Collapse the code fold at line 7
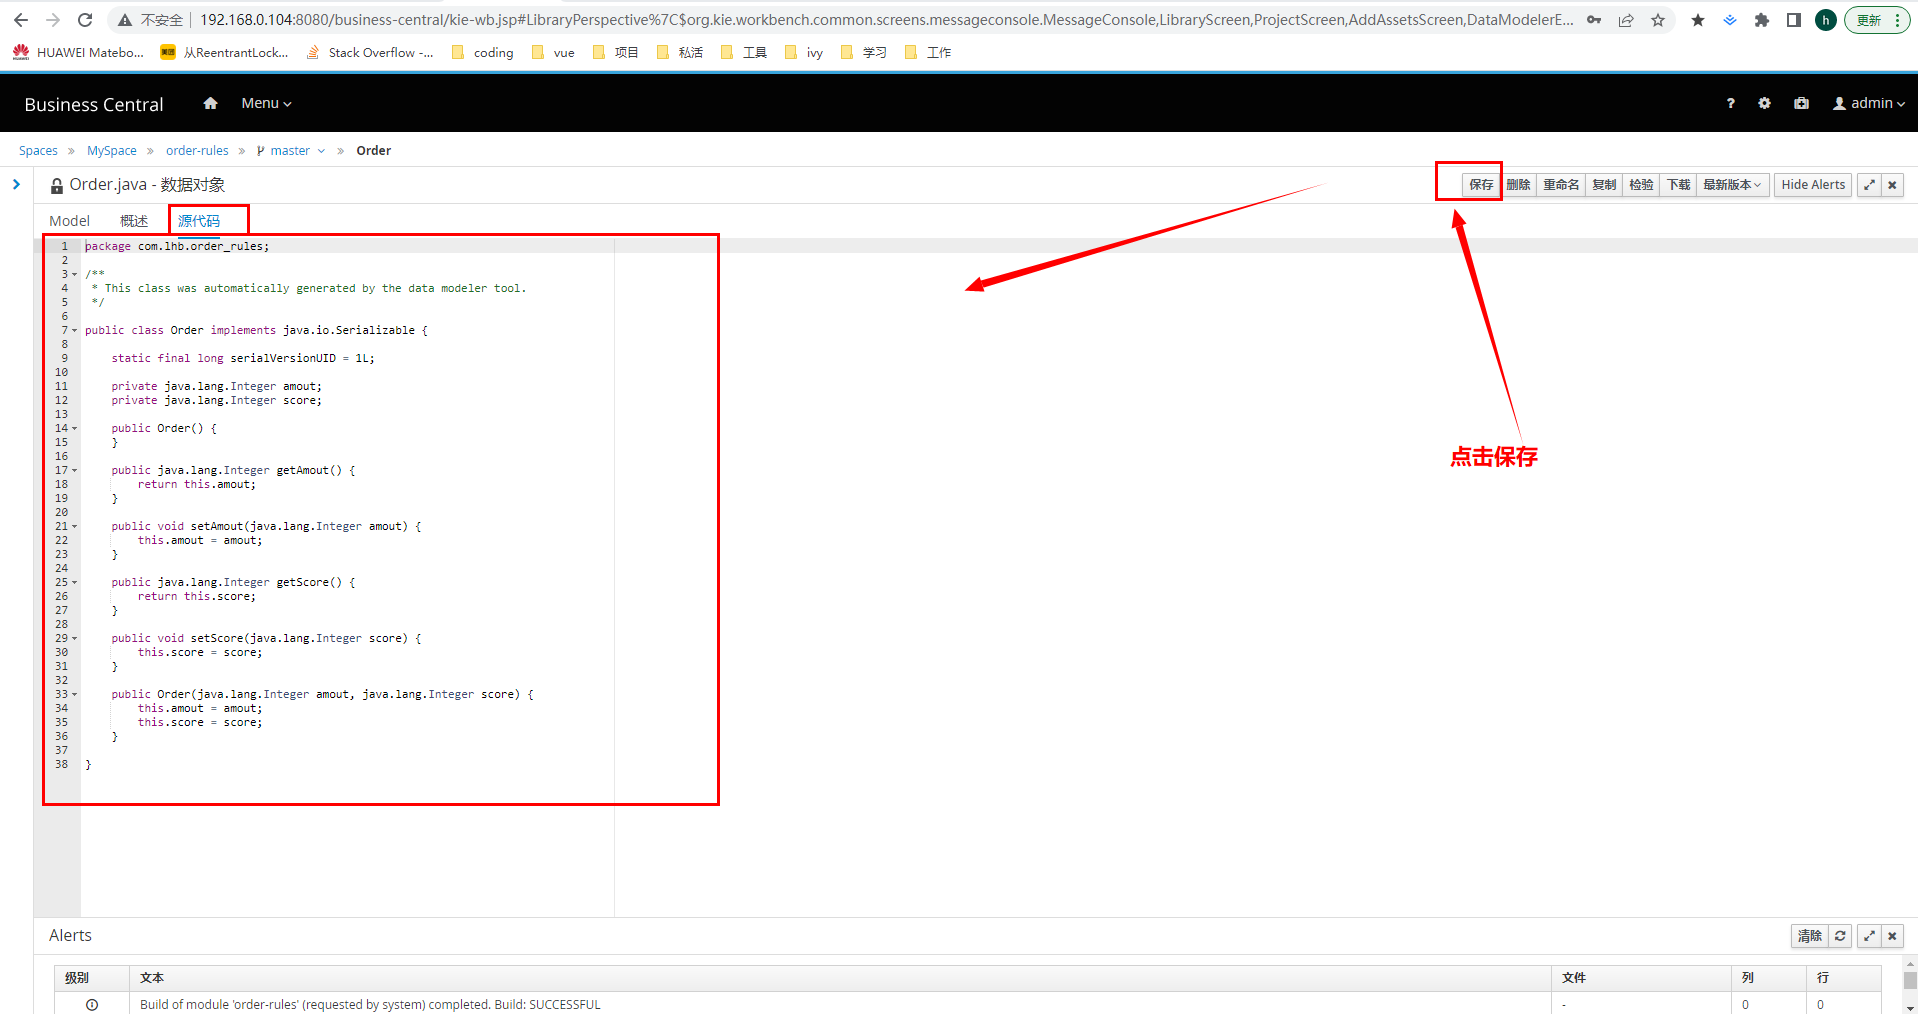Image resolution: width=1918 pixels, height=1014 pixels. click(74, 330)
